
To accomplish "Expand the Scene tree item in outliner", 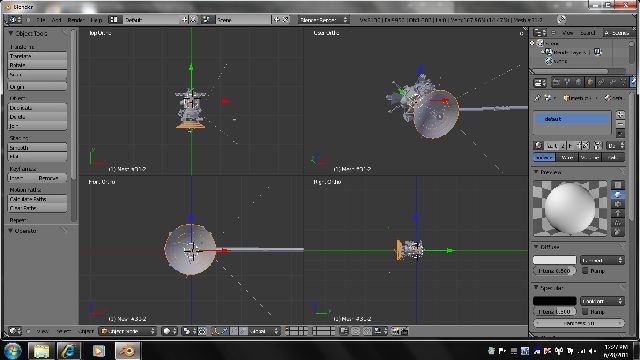I will pyautogui.click(x=533, y=43).
